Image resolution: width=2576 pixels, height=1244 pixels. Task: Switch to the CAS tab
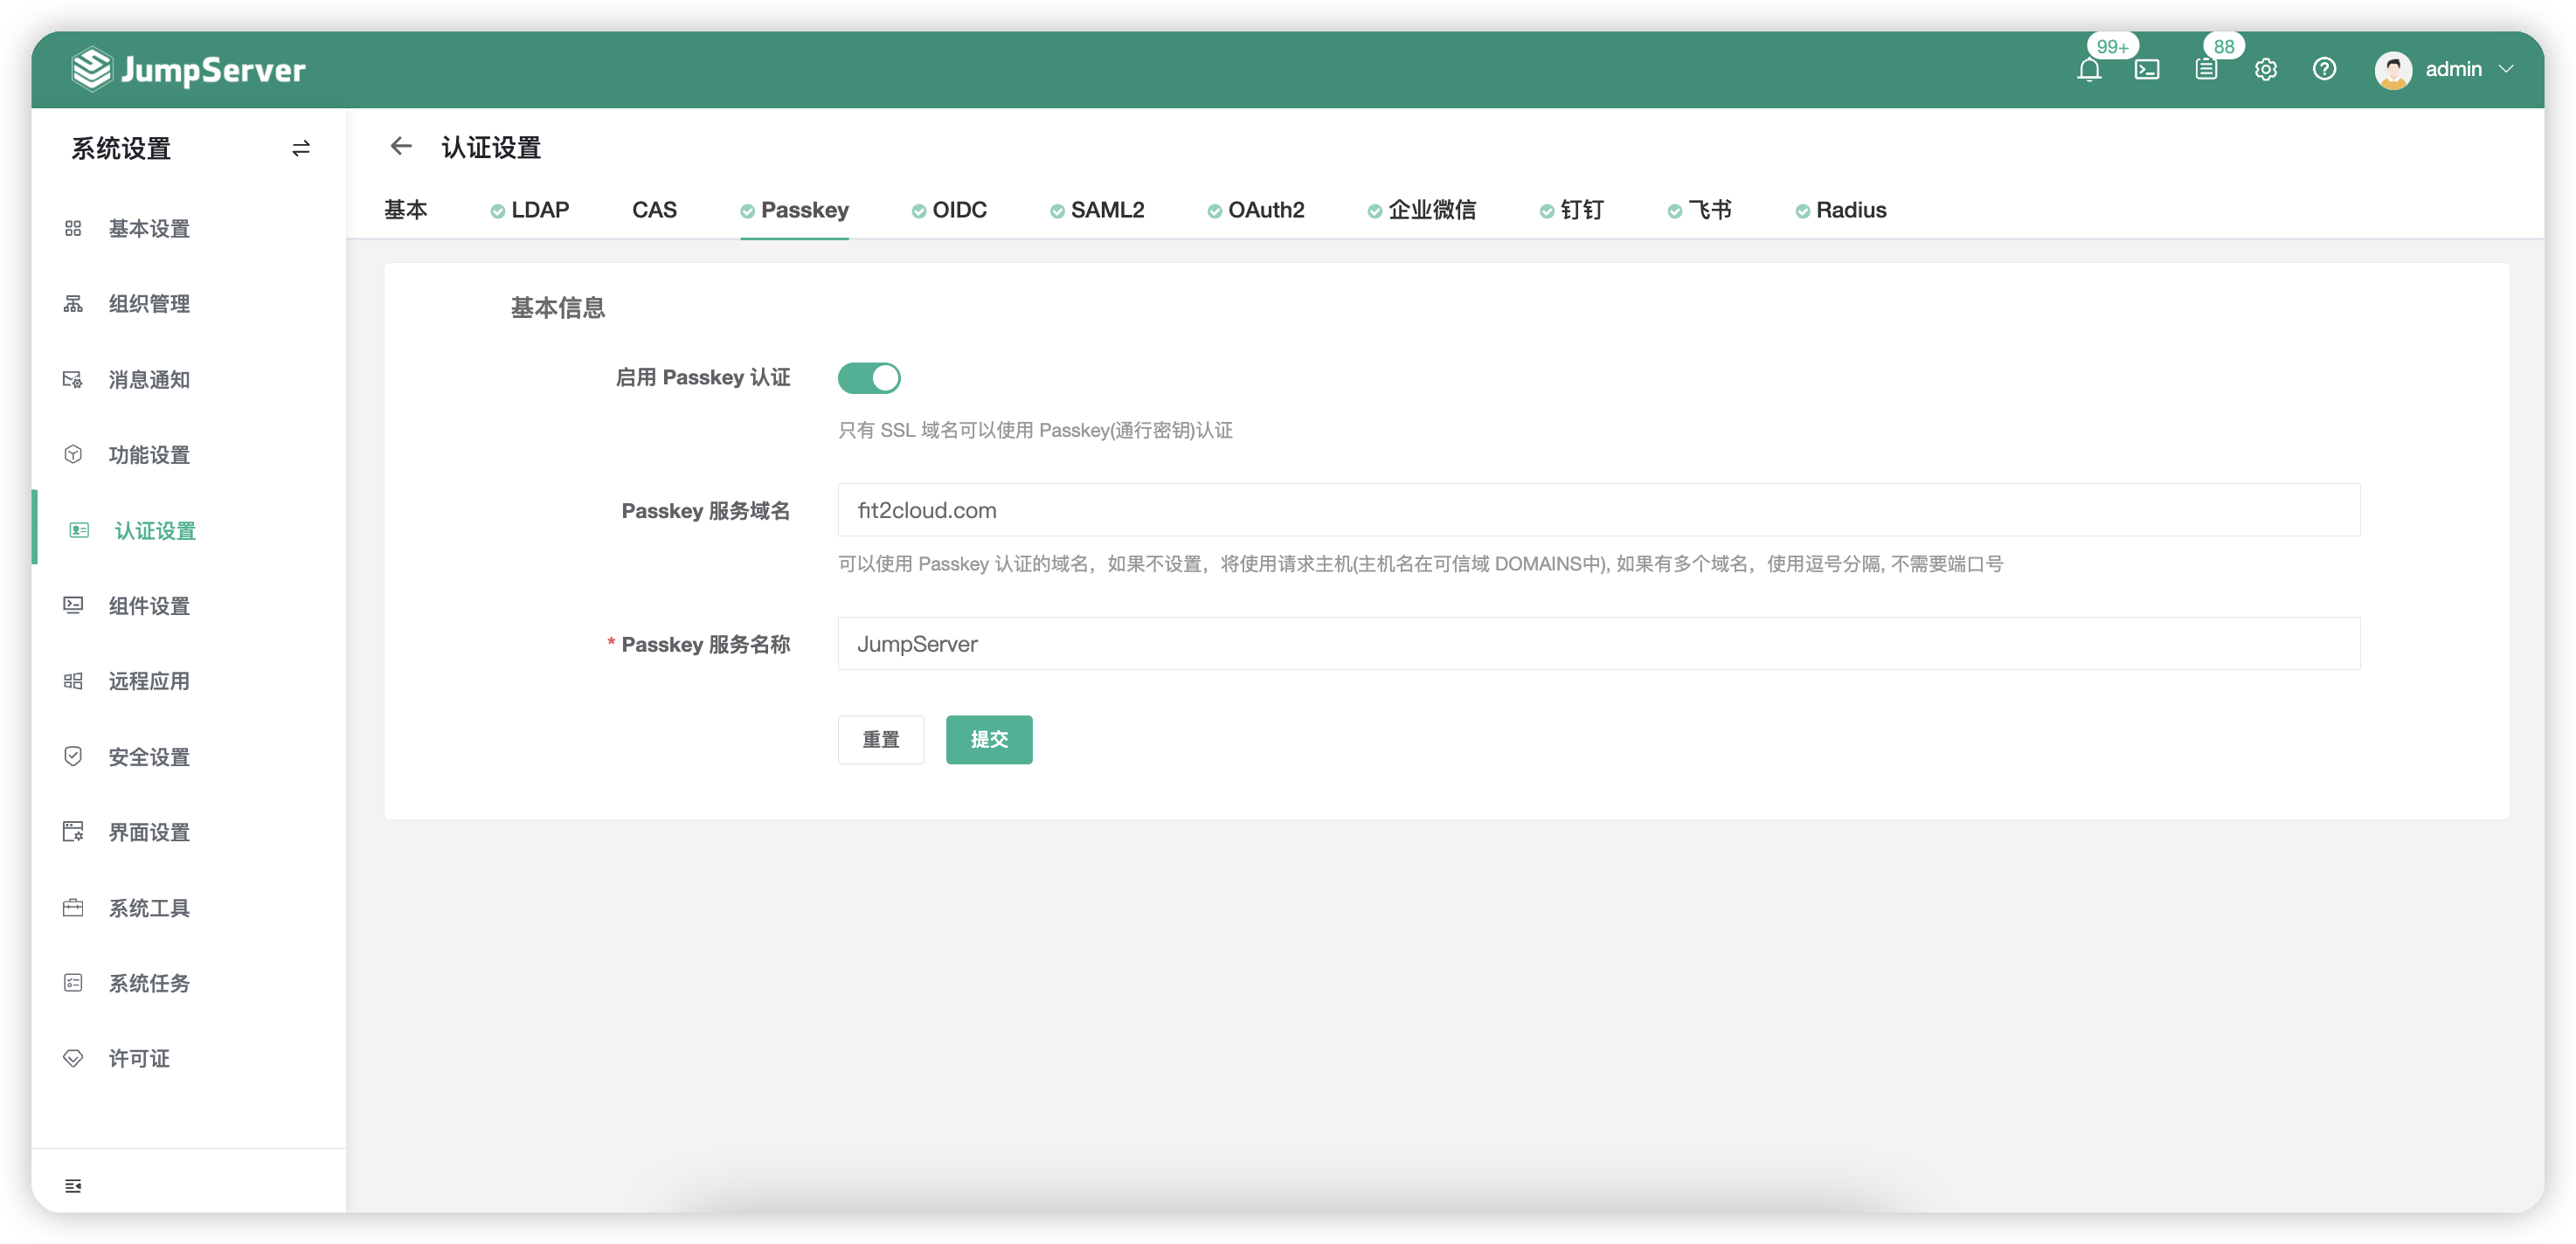coord(654,210)
